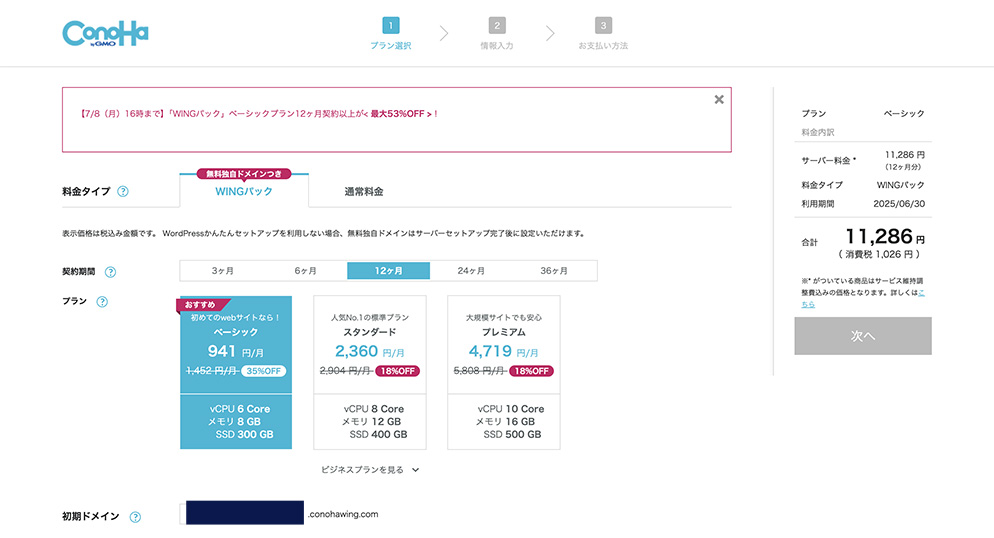Click the total price 11,286 円

[x=886, y=237]
